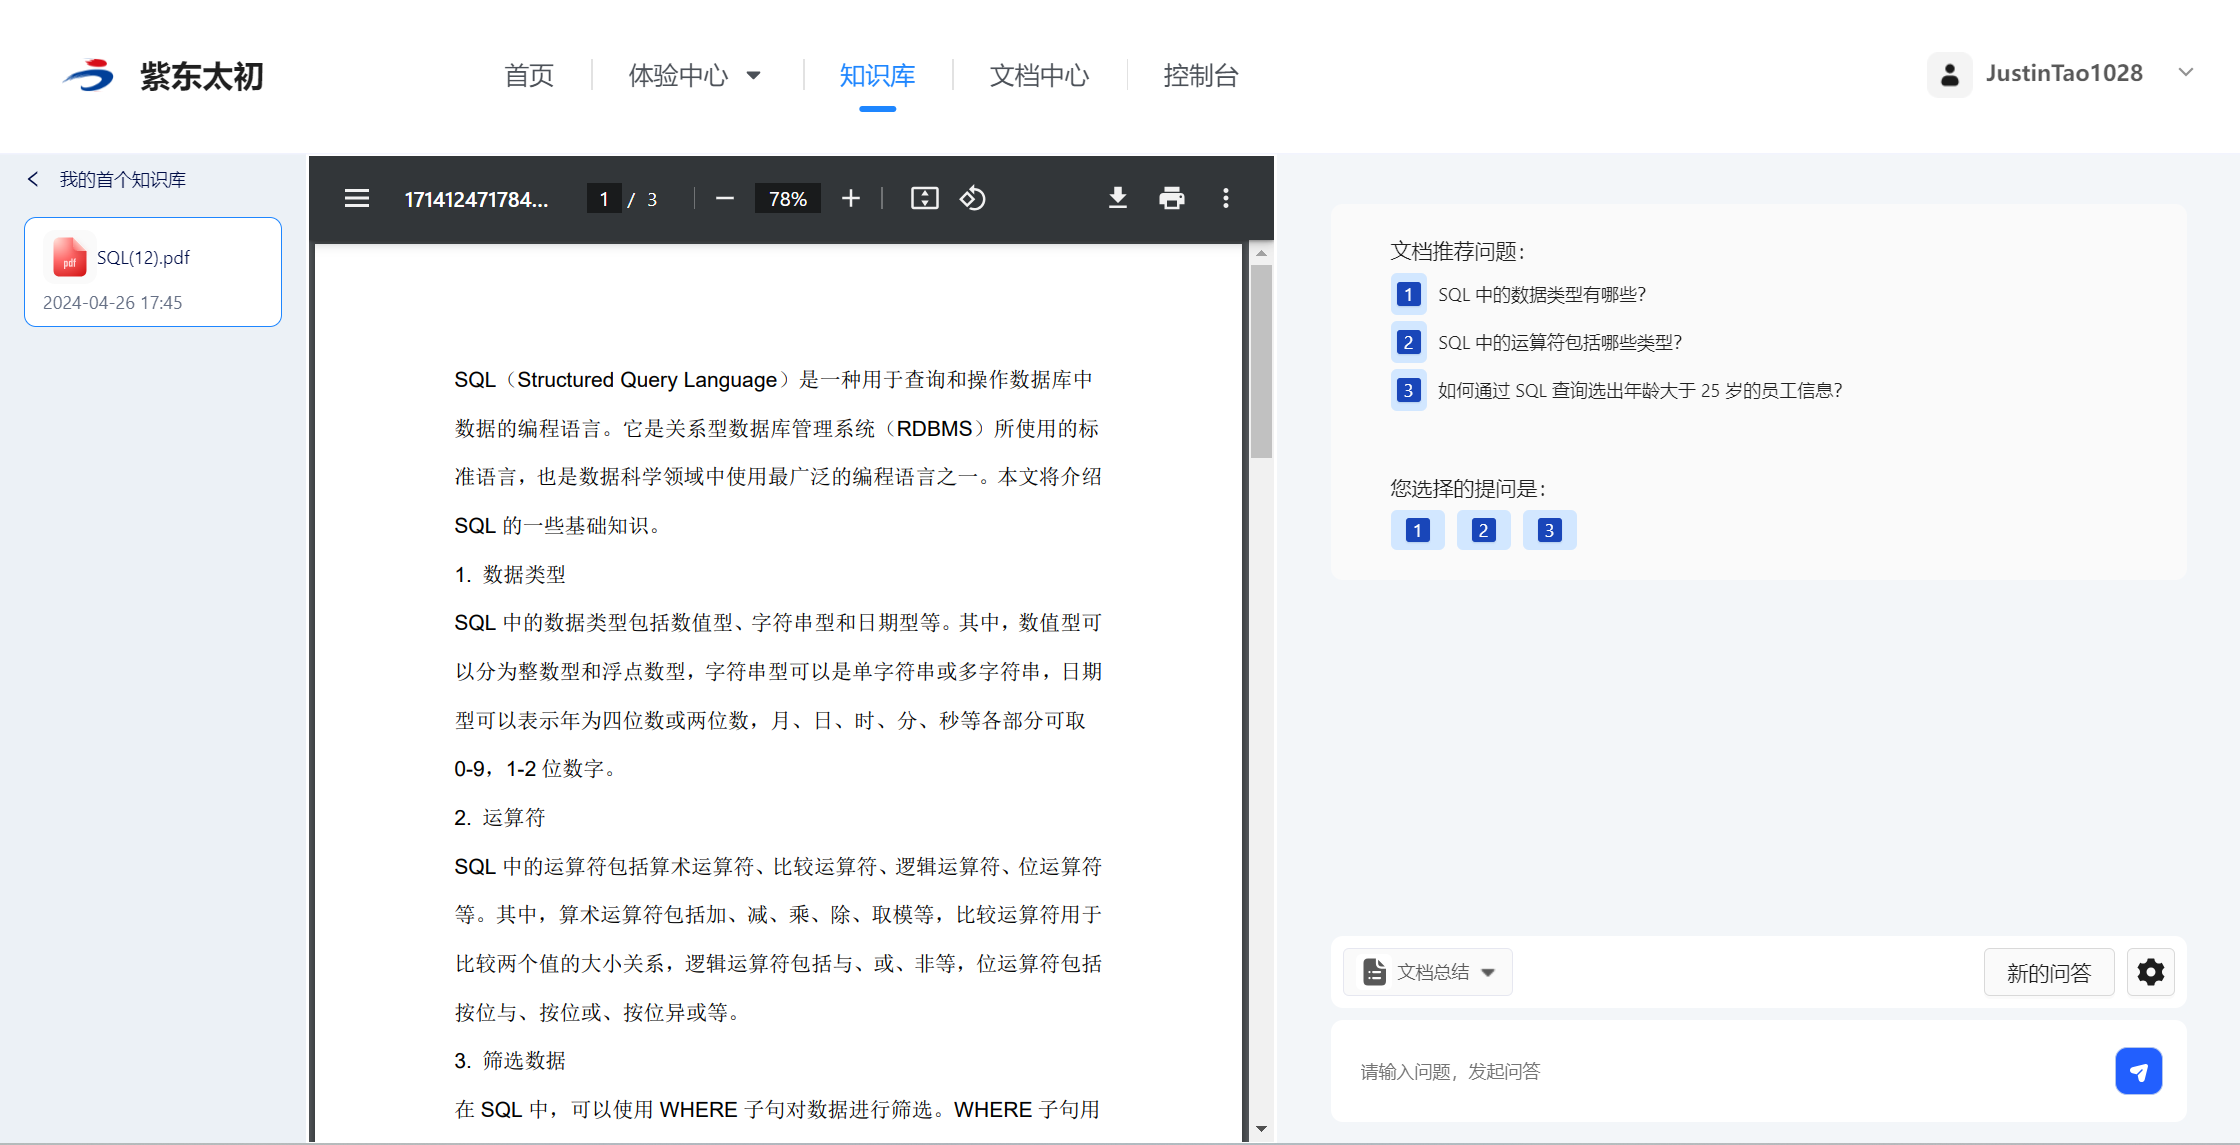Choose option 3 under 您选择的提问是
2240x1145 pixels.
click(x=1549, y=530)
